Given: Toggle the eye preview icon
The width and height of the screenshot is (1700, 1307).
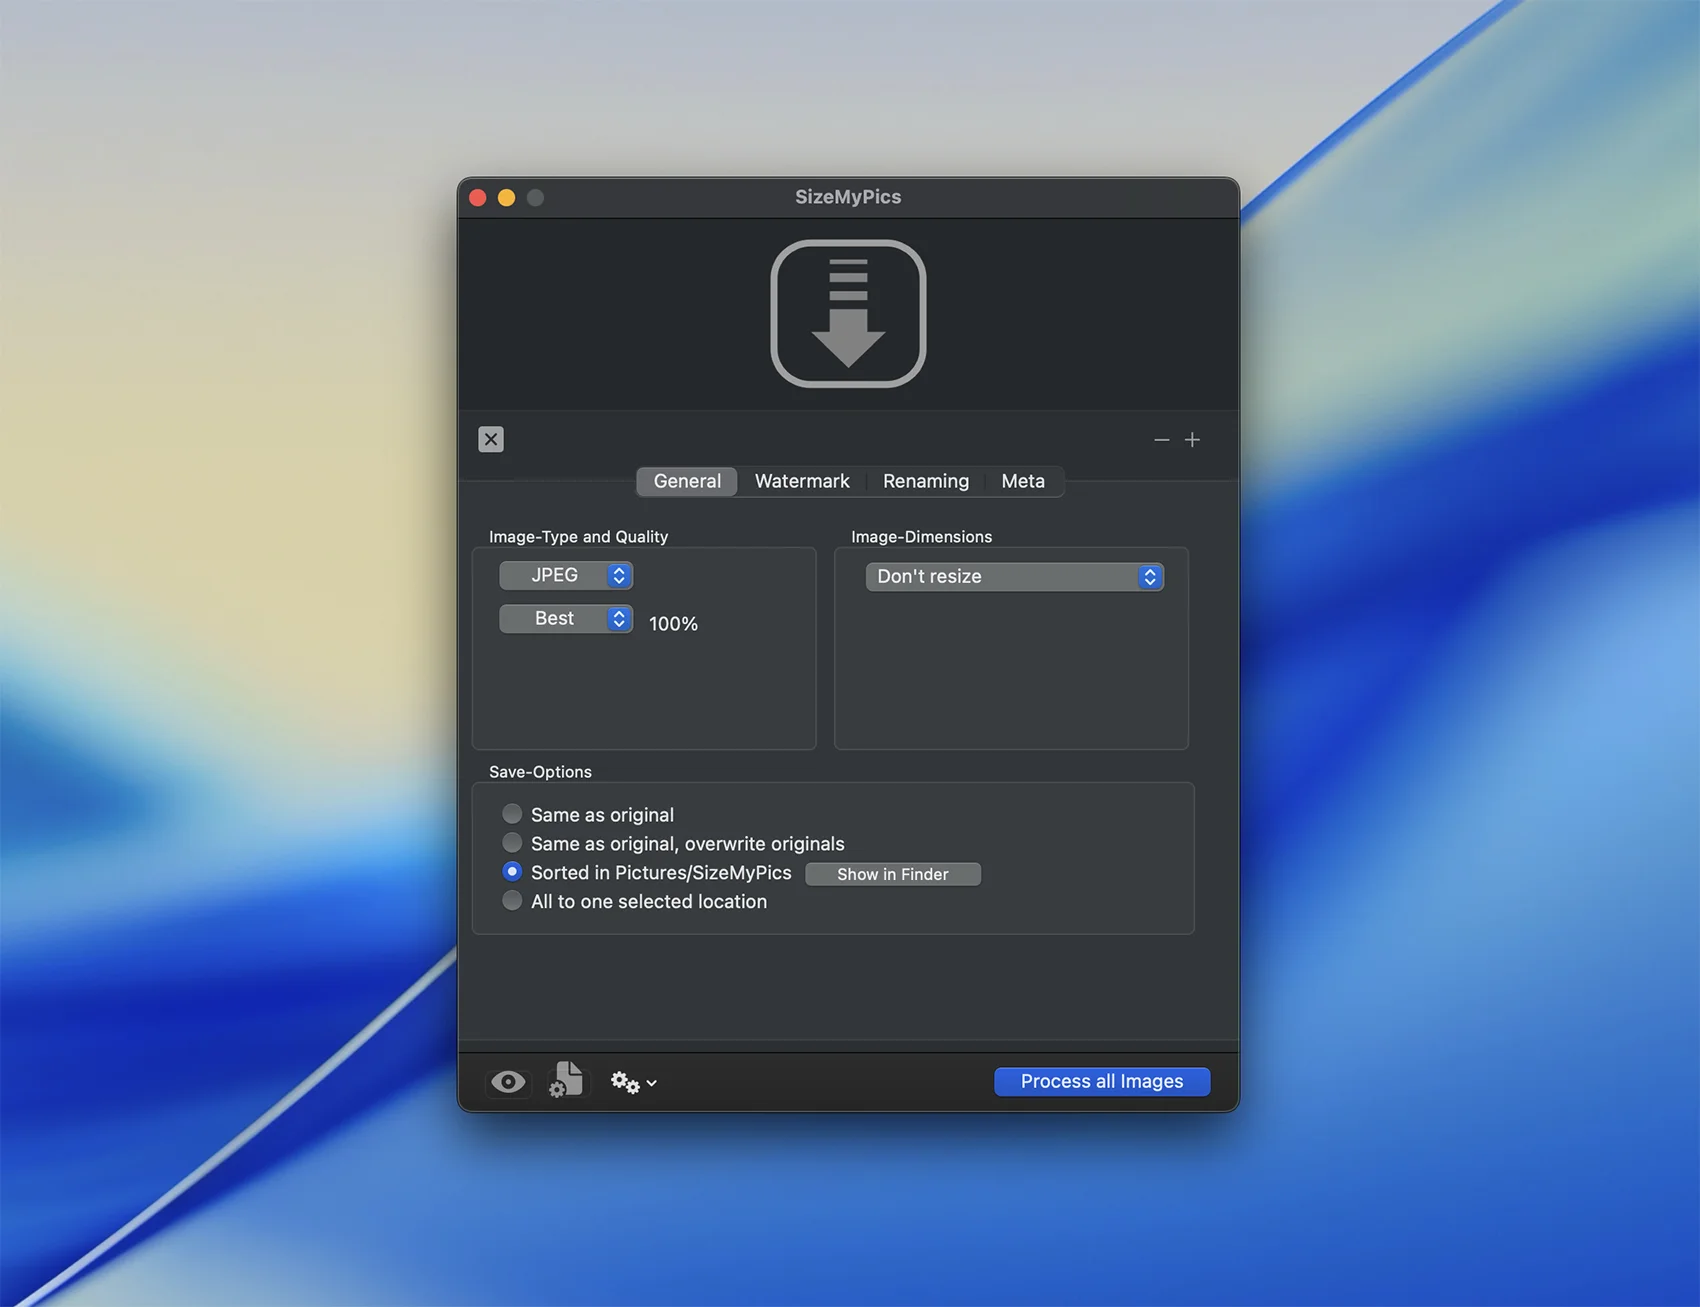Looking at the screenshot, I should point(508,1082).
